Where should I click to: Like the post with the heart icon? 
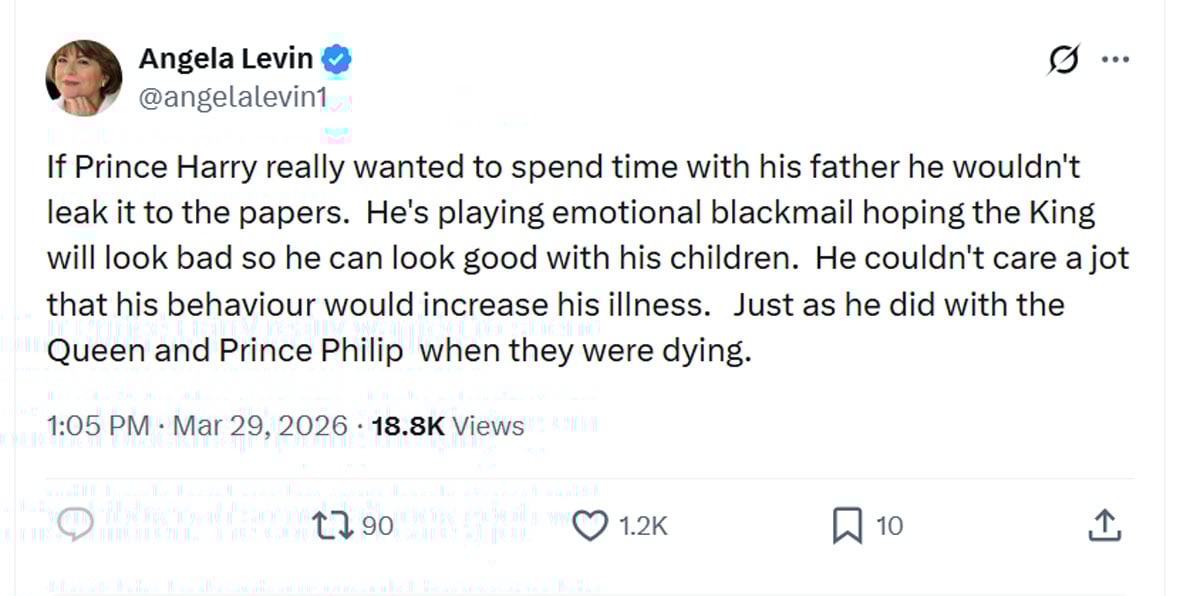pyautogui.click(x=591, y=525)
